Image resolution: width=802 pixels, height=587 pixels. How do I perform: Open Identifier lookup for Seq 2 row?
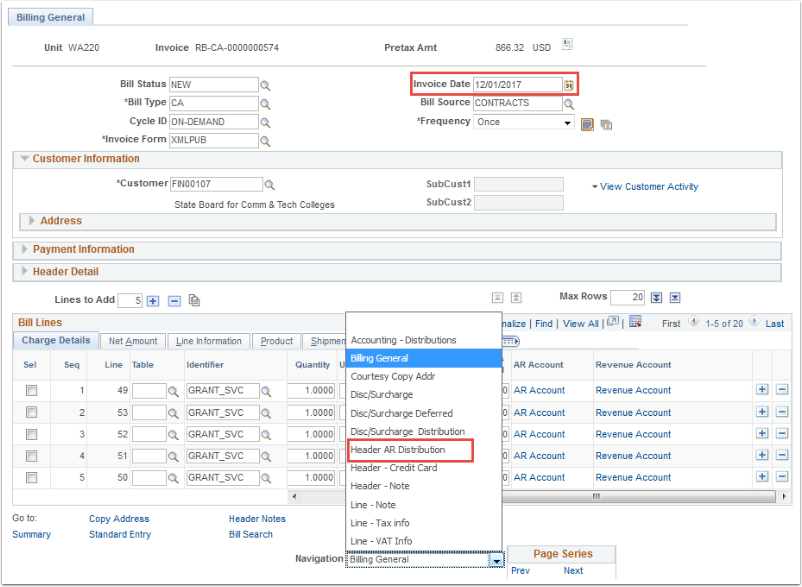[266, 414]
